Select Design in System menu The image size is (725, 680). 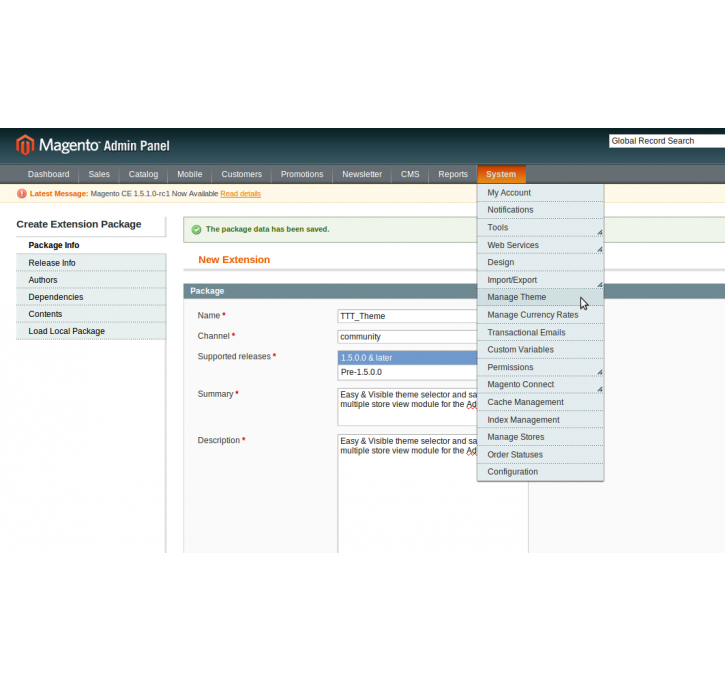[540, 263]
